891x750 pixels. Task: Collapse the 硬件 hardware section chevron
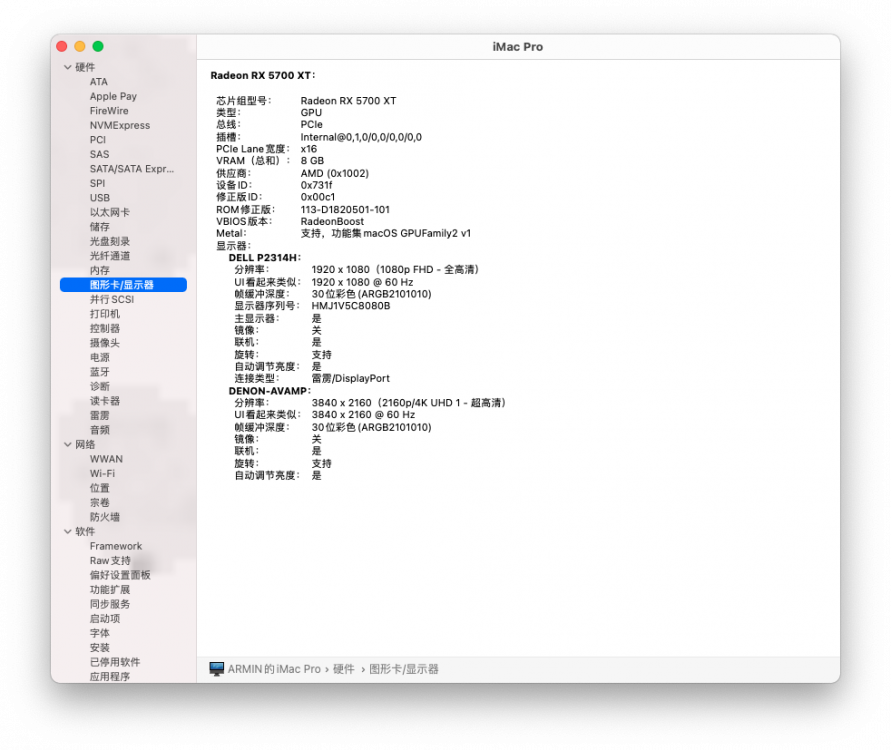coord(68,67)
